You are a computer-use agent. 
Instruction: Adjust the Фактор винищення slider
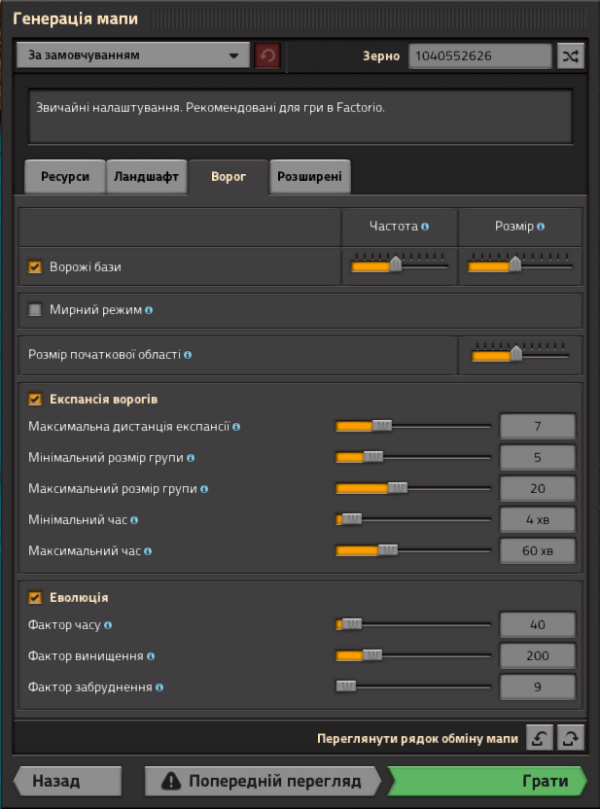click(413, 655)
